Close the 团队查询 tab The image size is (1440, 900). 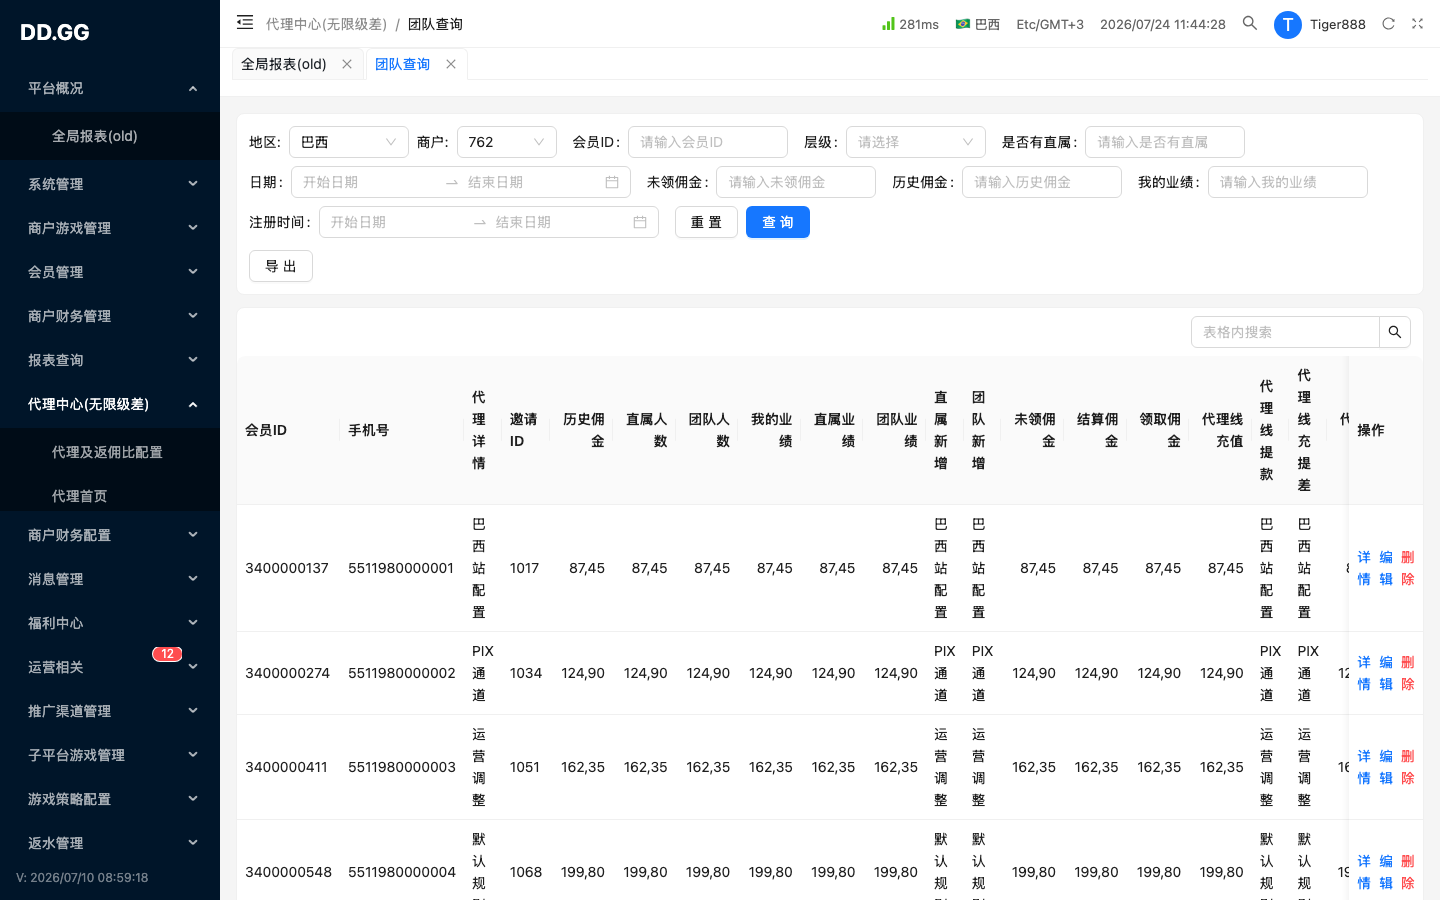coord(451,64)
